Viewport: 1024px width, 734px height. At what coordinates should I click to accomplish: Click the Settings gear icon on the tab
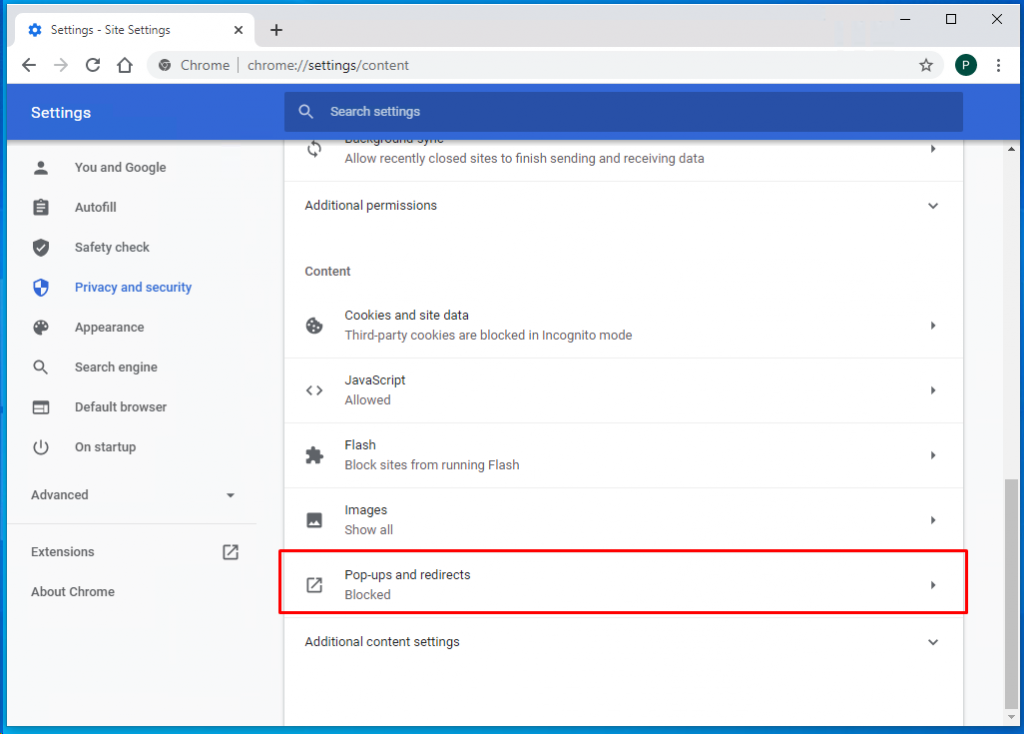[35, 30]
